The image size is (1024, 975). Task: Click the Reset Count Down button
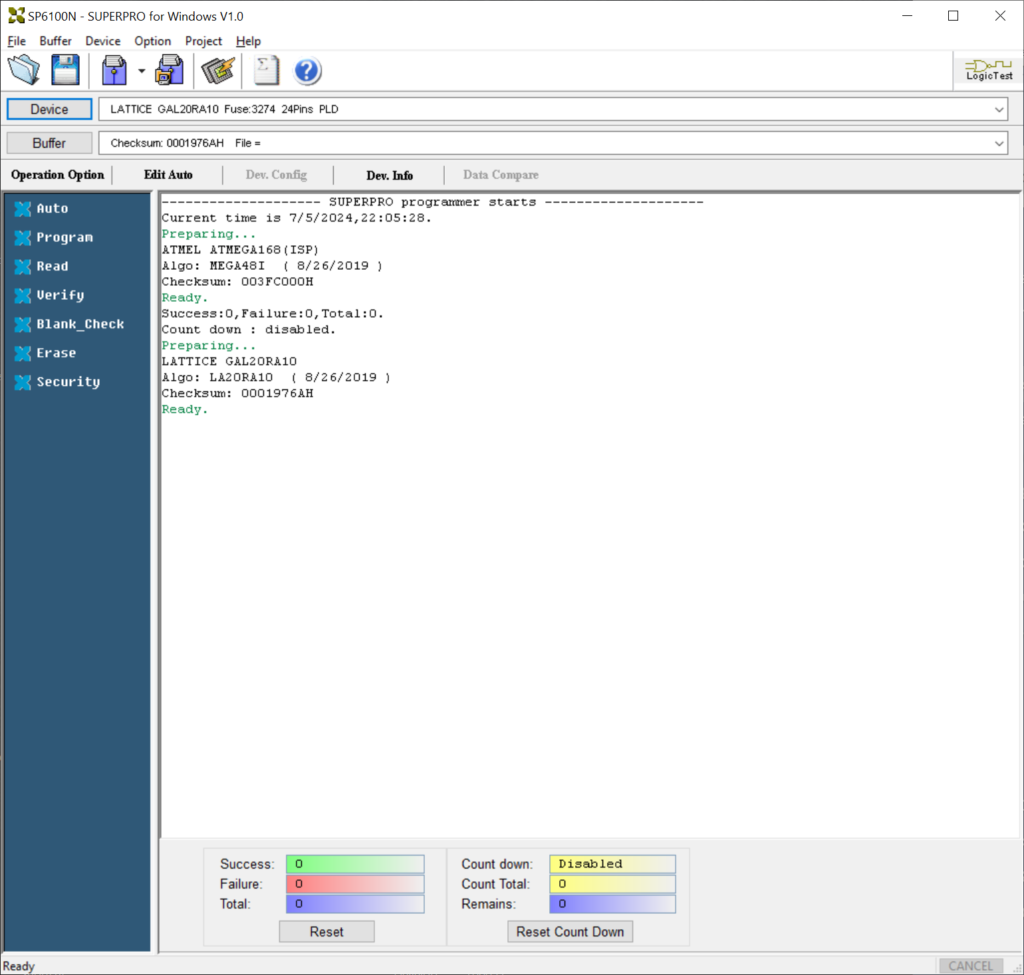click(x=569, y=931)
